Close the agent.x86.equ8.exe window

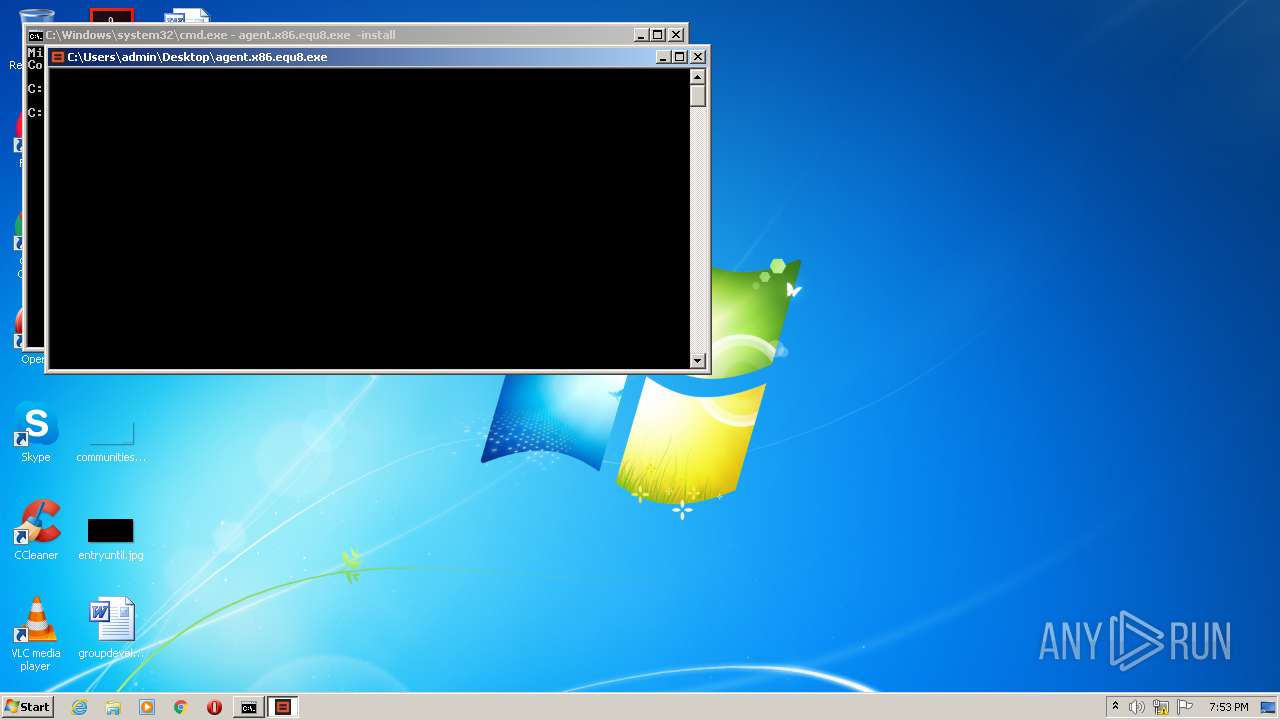tap(698, 57)
